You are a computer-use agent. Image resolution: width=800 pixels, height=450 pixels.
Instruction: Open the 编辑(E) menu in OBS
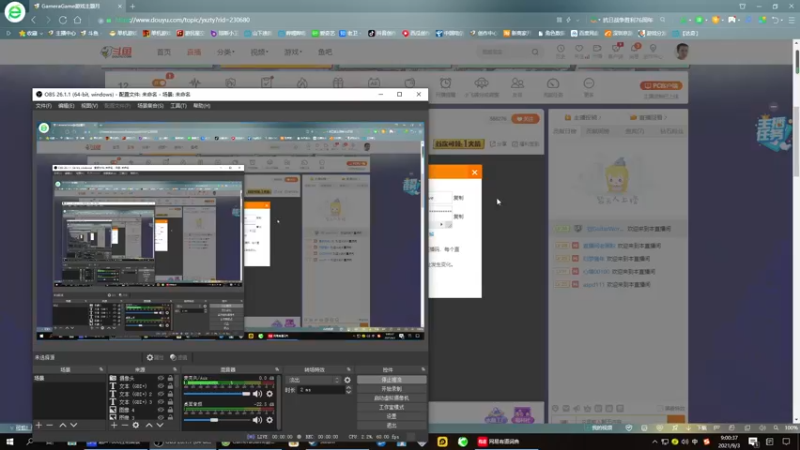[66, 106]
